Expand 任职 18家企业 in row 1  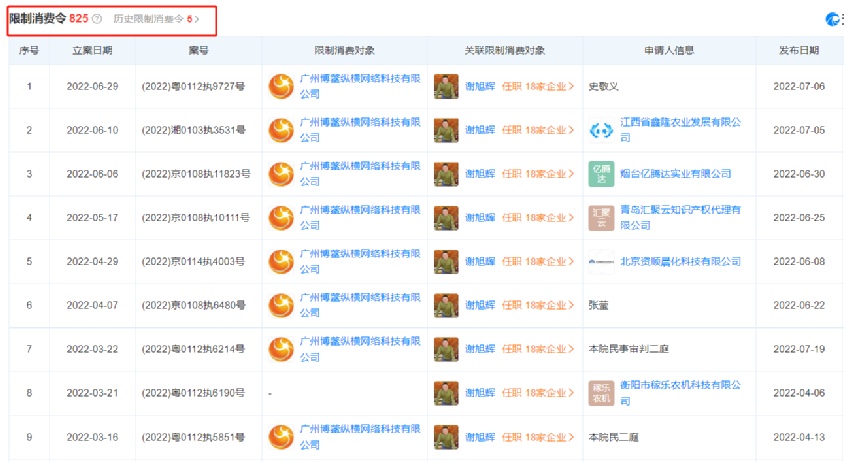538,86
